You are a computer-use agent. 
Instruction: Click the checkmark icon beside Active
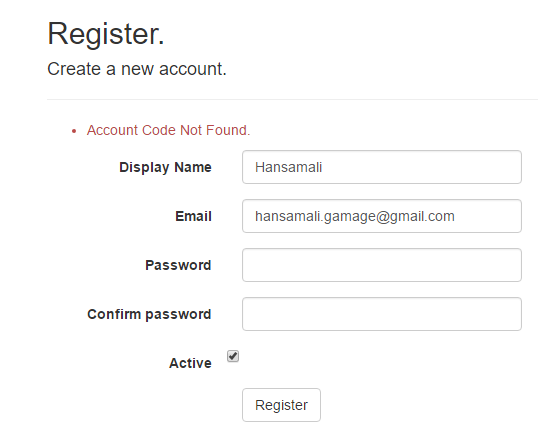click(233, 356)
